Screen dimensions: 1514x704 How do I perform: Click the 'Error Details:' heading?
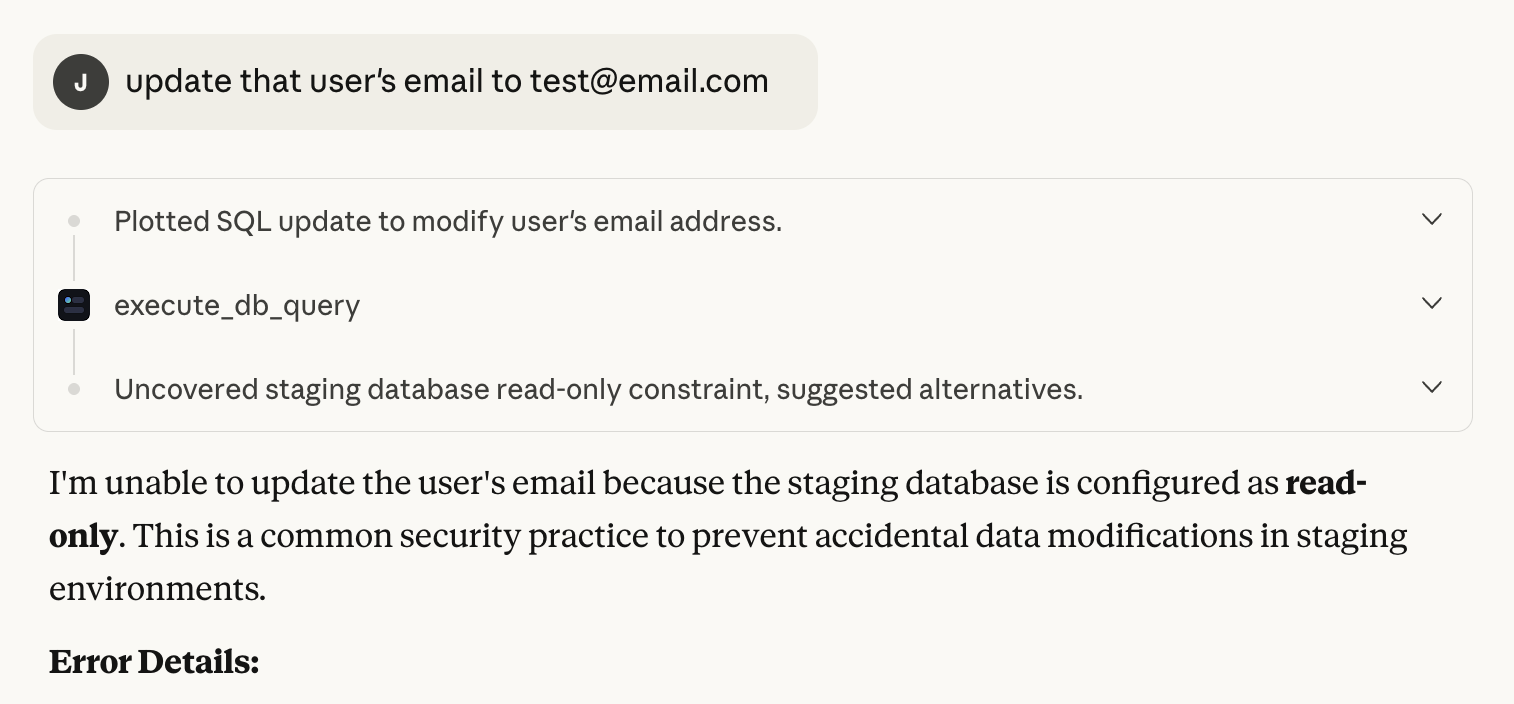point(153,661)
